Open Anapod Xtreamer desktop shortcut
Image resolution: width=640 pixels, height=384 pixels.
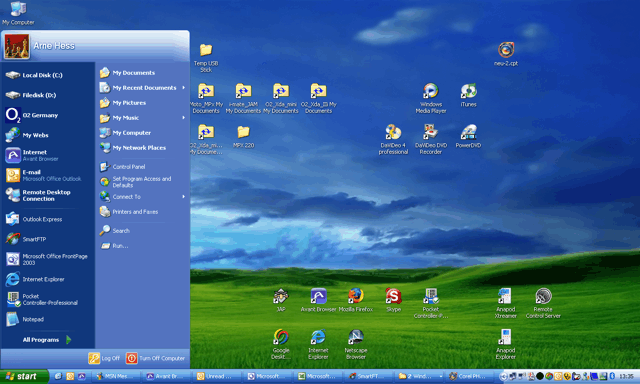(x=506, y=304)
